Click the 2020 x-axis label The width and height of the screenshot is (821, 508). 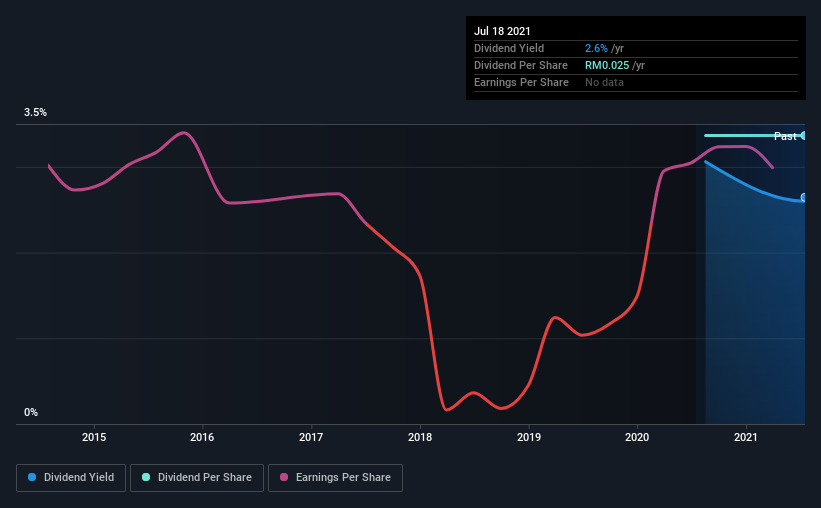click(x=637, y=437)
